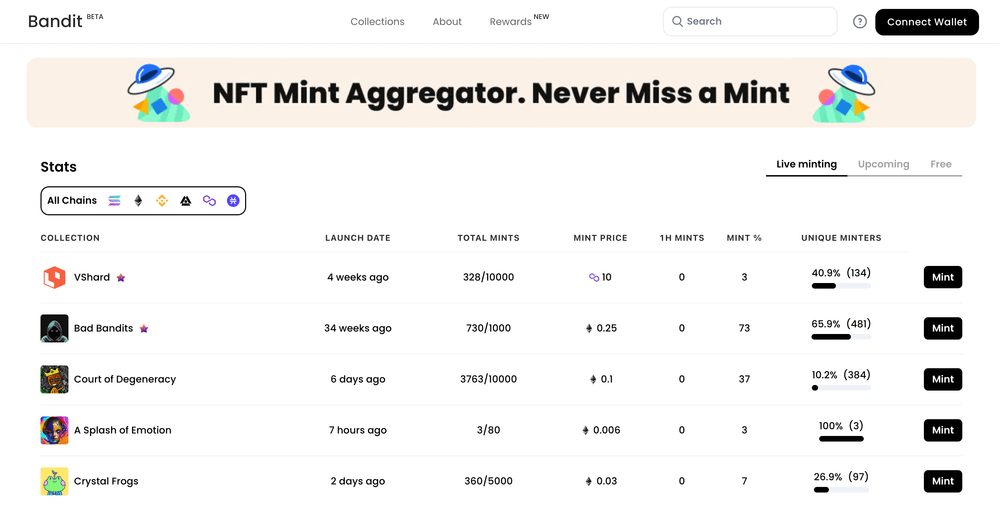Click '7 hours ago' launch date
Viewport: 1000px width, 506px height.
(358, 431)
